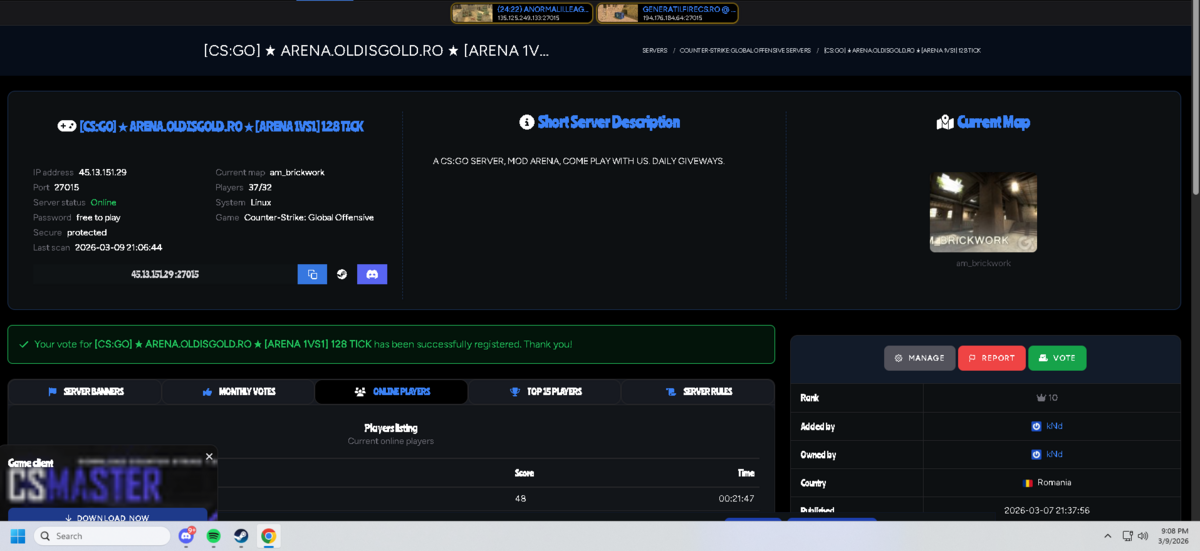Open kNd link in Owned by row
This screenshot has height=551, width=1200.
(x=1054, y=454)
